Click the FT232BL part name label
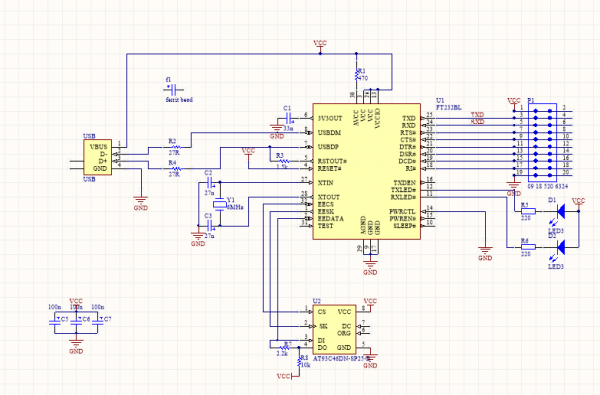This screenshot has width=600, height=395. [x=449, y=108]
